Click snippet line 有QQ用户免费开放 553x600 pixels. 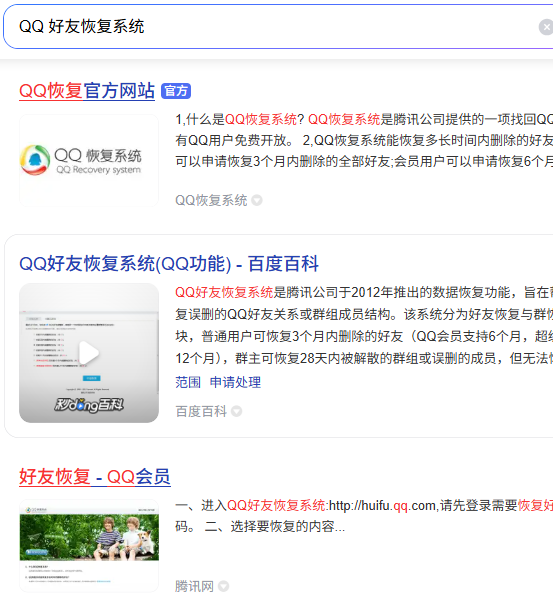(364, 140)
